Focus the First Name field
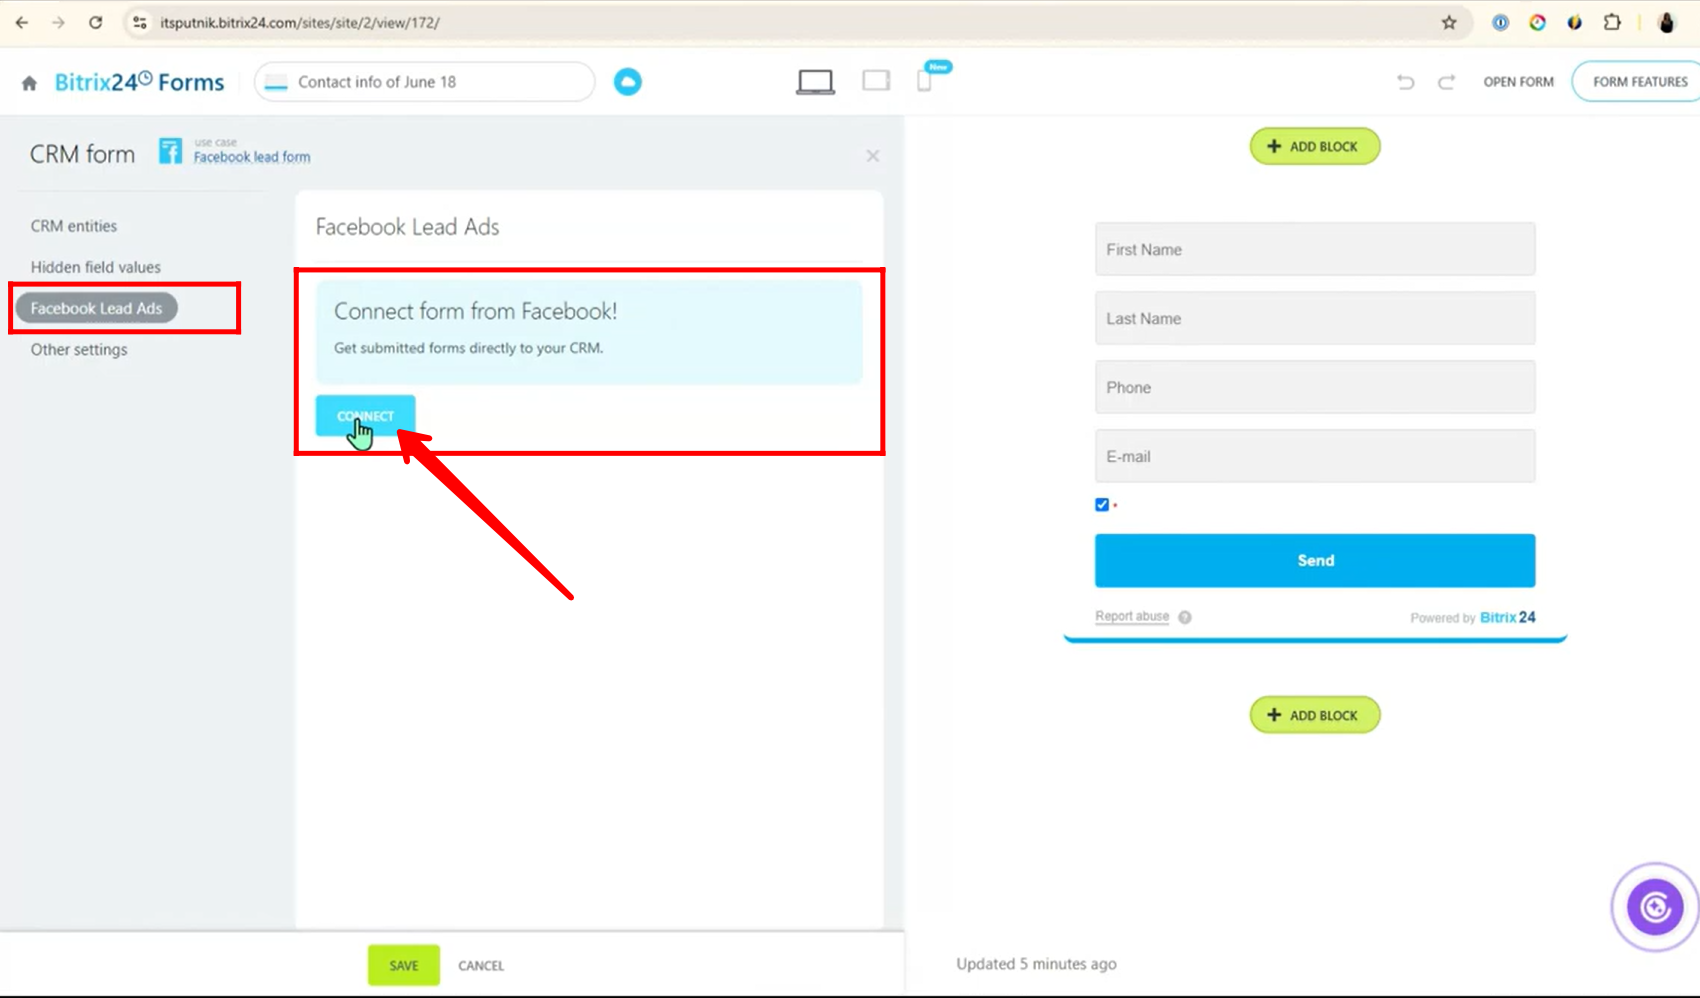The width and height of the screenshot is (1700, 998). click(1315, 249)
